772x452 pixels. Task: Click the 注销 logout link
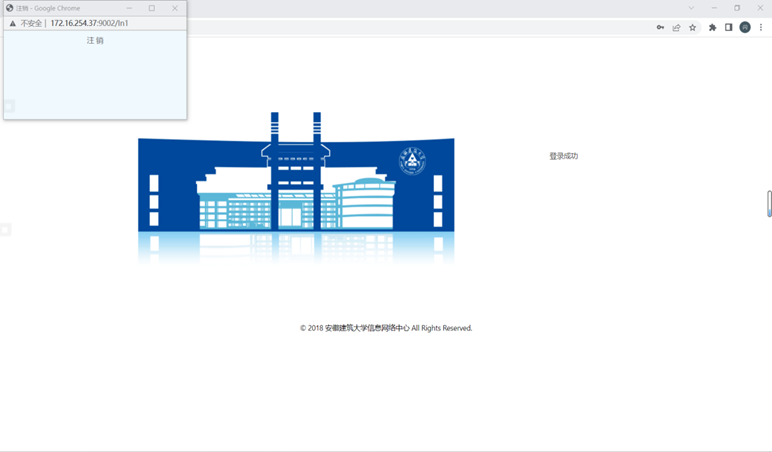coord(95,41)
